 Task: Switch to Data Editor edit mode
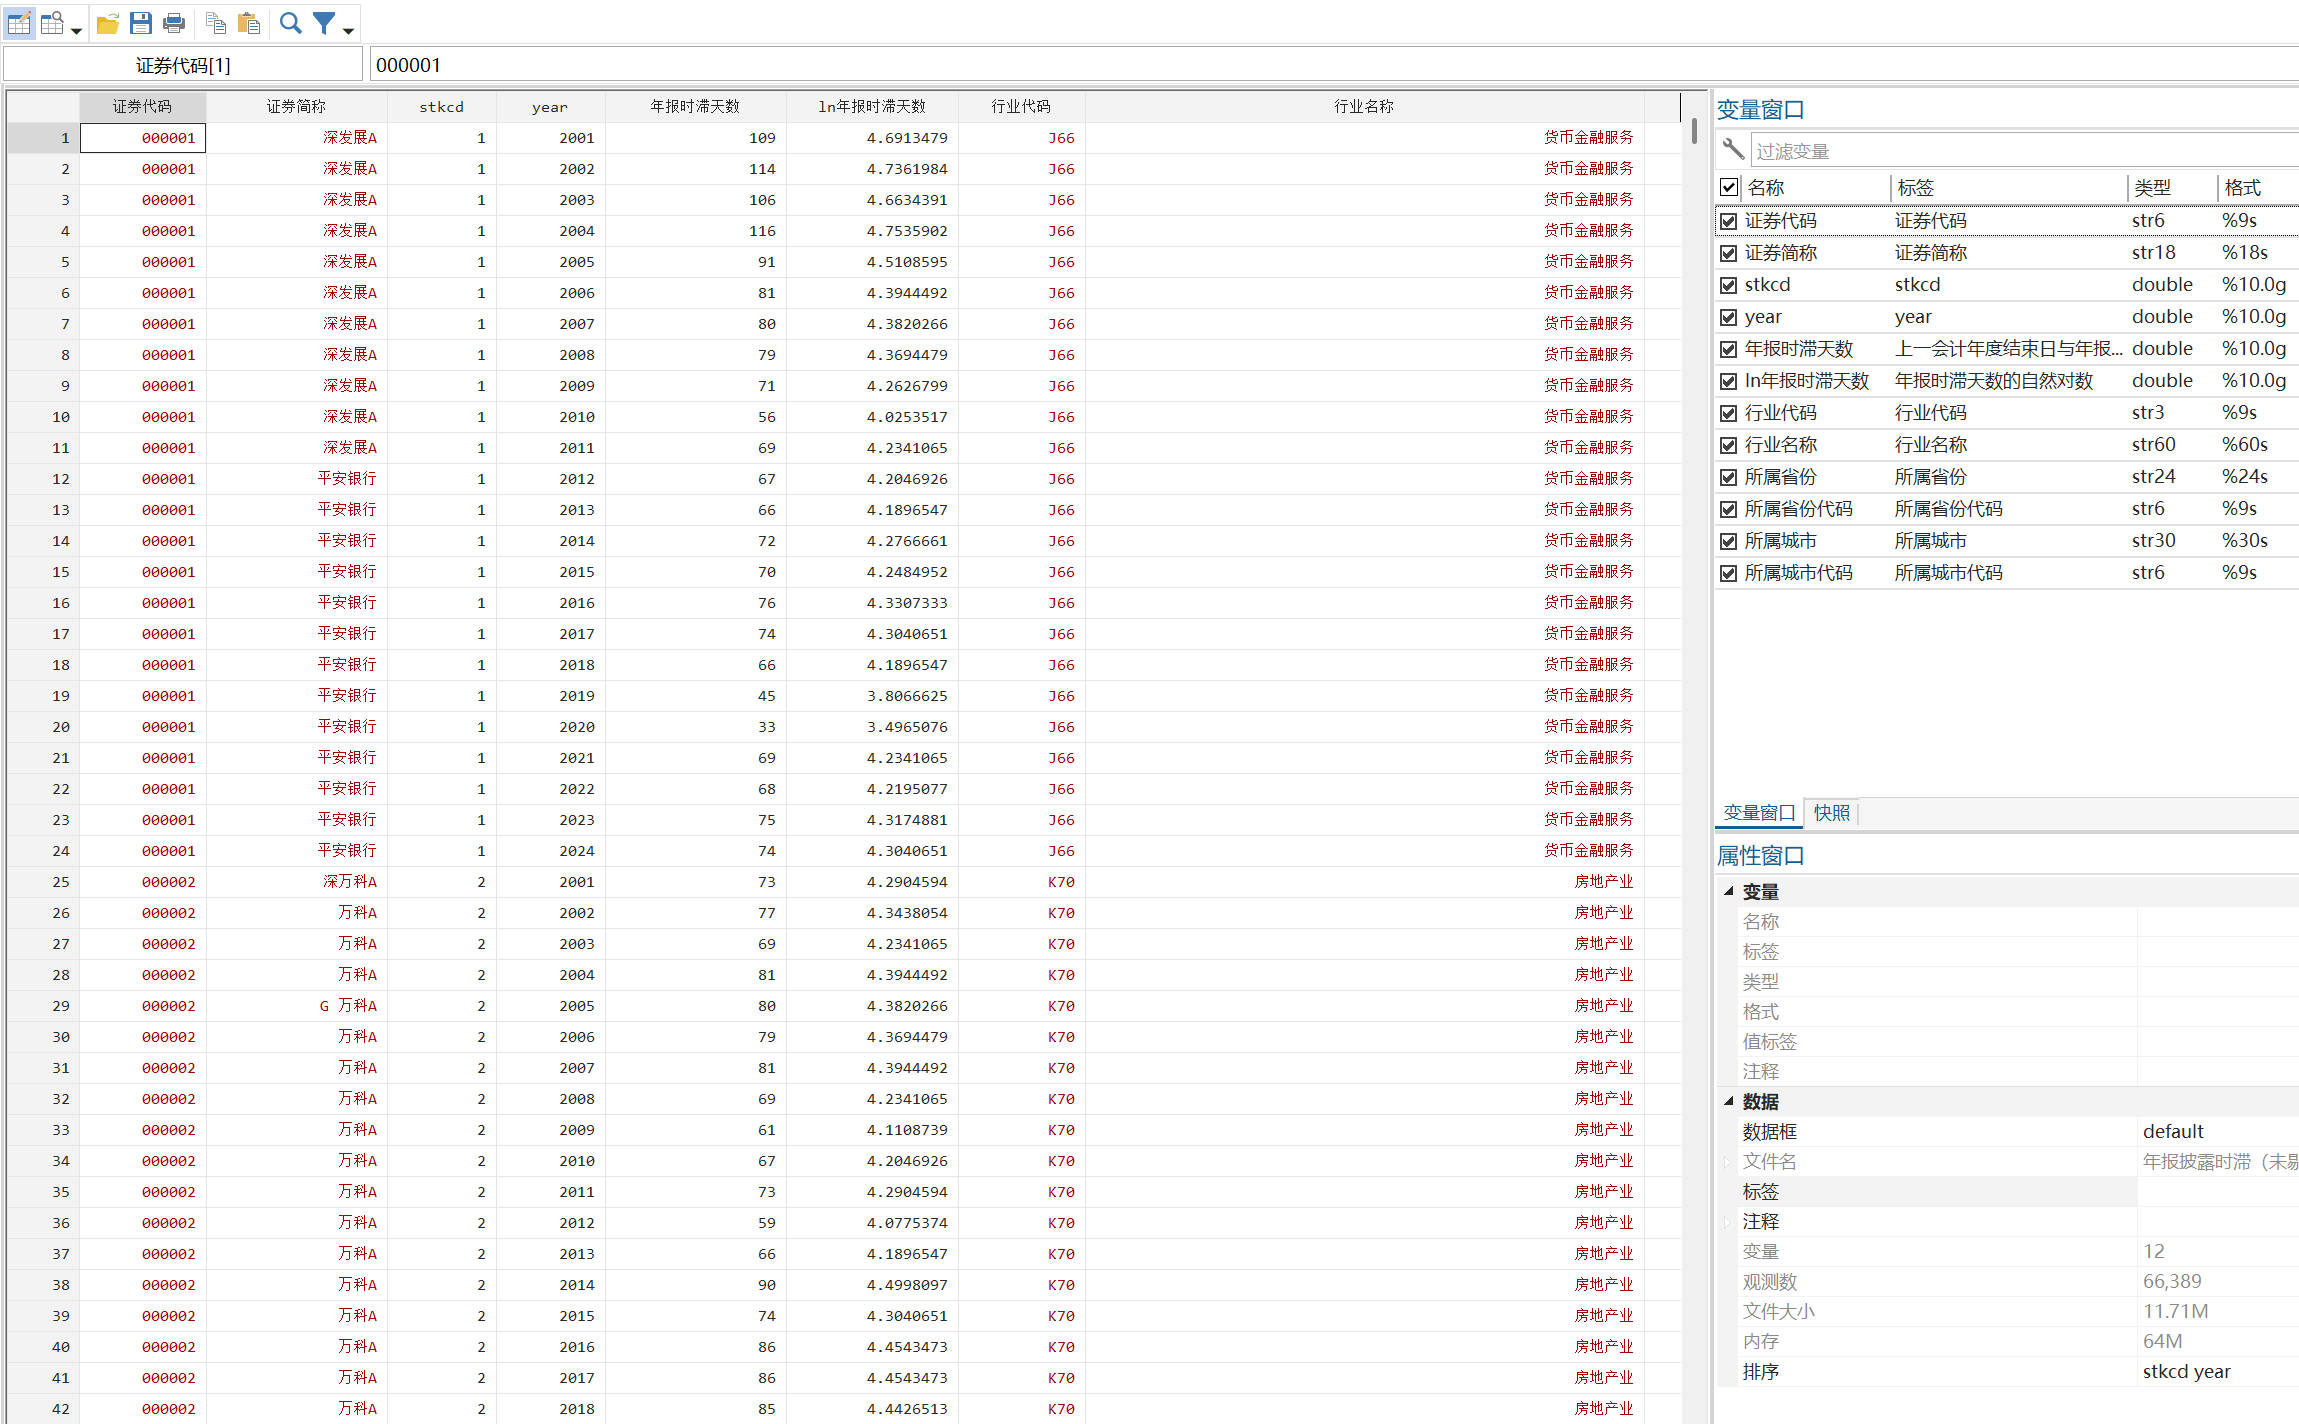[x=19, y=23]
